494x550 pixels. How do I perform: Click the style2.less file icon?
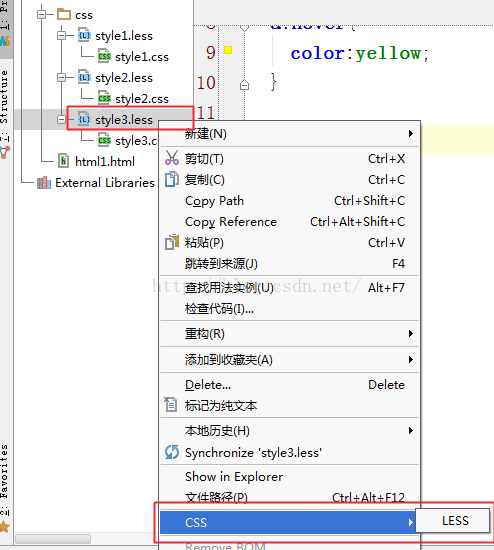coord(84,78)
